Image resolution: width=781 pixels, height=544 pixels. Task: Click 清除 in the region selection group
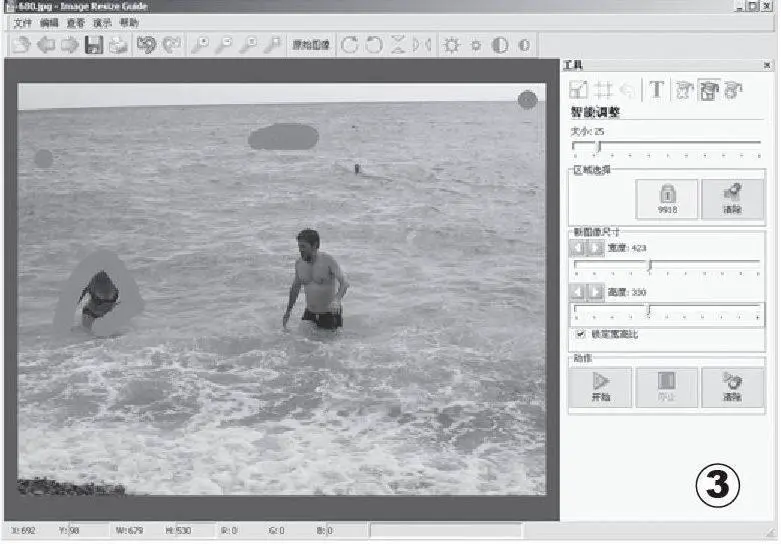coord(733,199)
